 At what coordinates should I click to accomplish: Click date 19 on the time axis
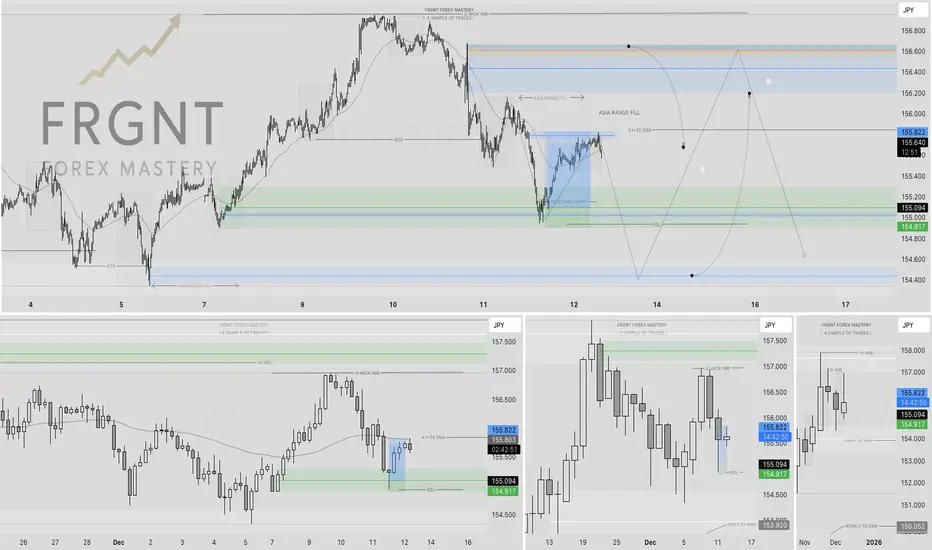[x=583, y=542]
